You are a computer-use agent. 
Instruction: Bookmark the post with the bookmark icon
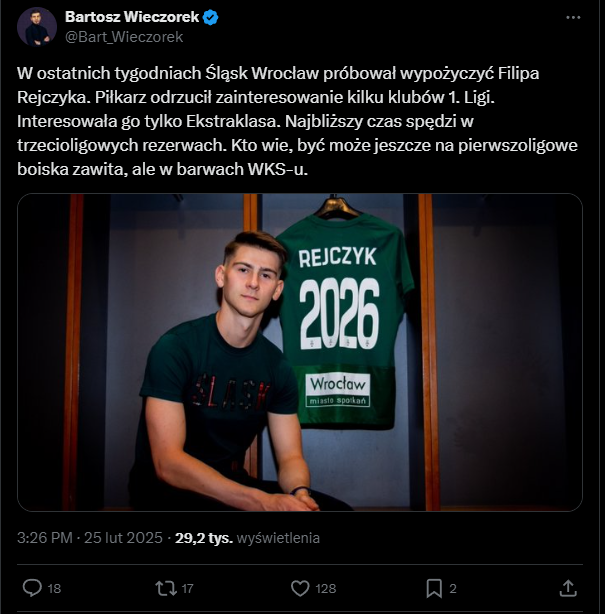pyautogui.click(x=434, y=588)
